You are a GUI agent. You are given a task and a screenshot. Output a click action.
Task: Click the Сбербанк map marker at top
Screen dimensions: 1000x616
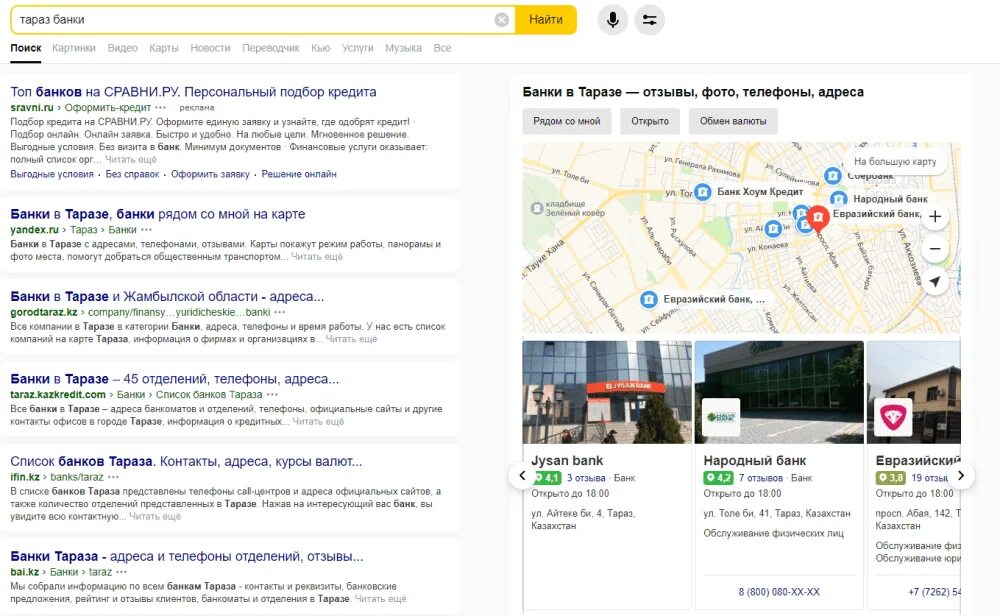[x=832, y=175]
